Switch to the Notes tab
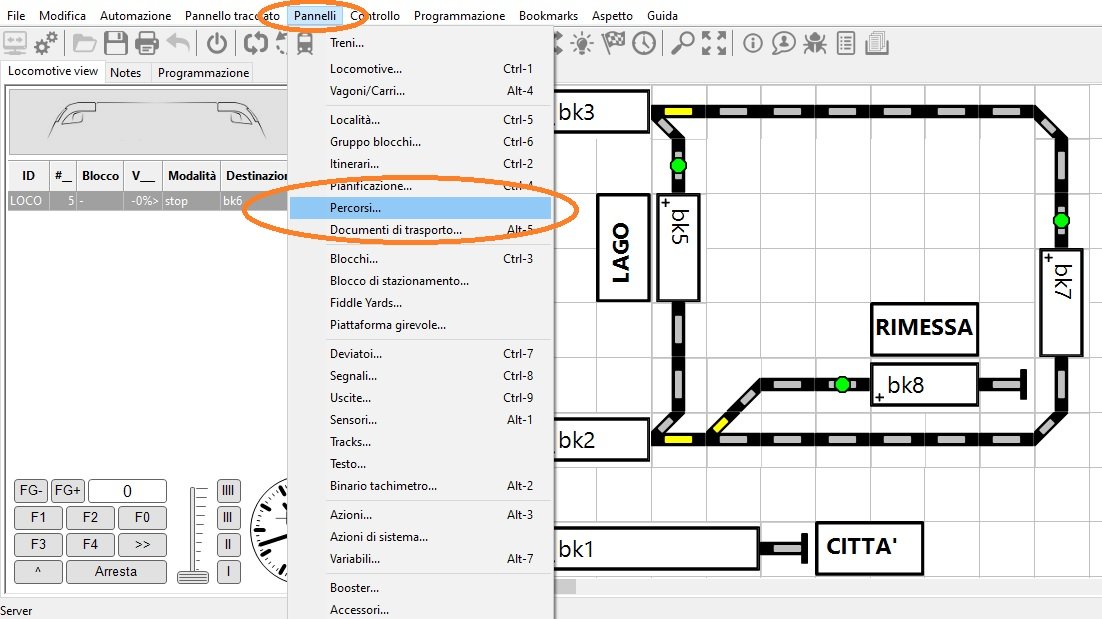Image resolution: width=1102 pixels, height=619 pixels. pyautogui.click(x=126, y=72)
